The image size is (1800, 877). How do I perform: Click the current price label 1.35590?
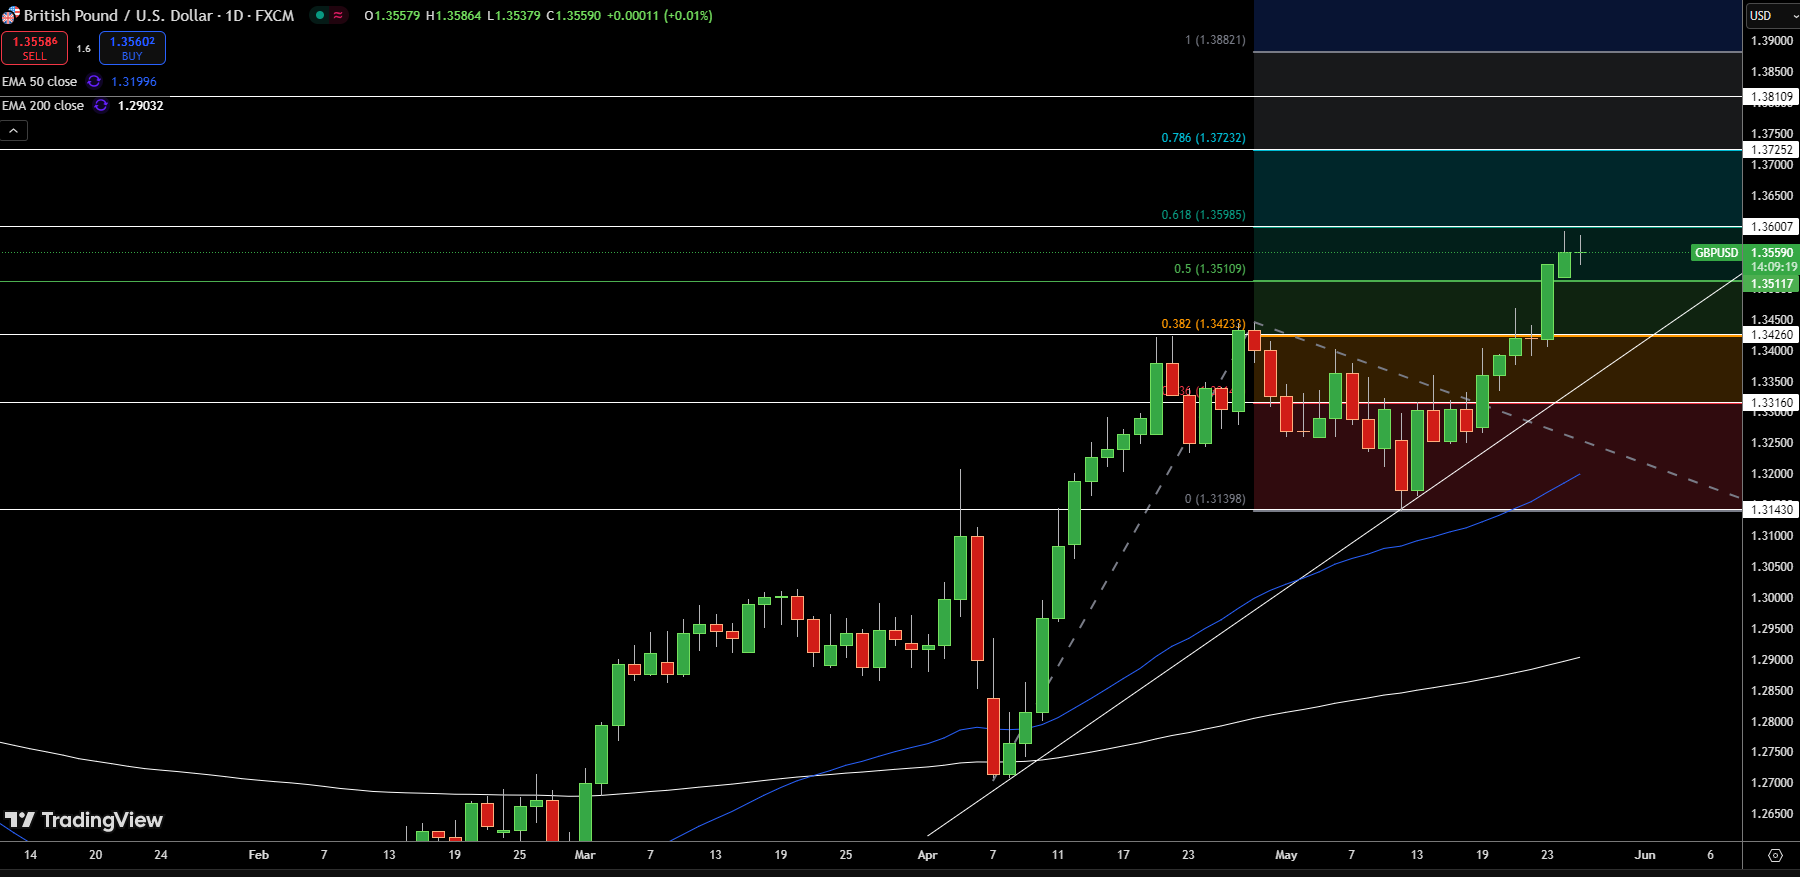tap(1772, 253)
